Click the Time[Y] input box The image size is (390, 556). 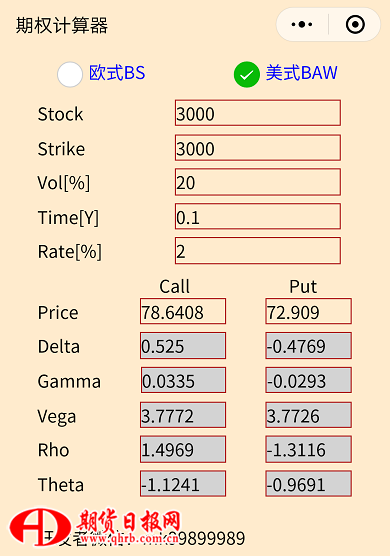pyautogui.click(x=258, y=216)
